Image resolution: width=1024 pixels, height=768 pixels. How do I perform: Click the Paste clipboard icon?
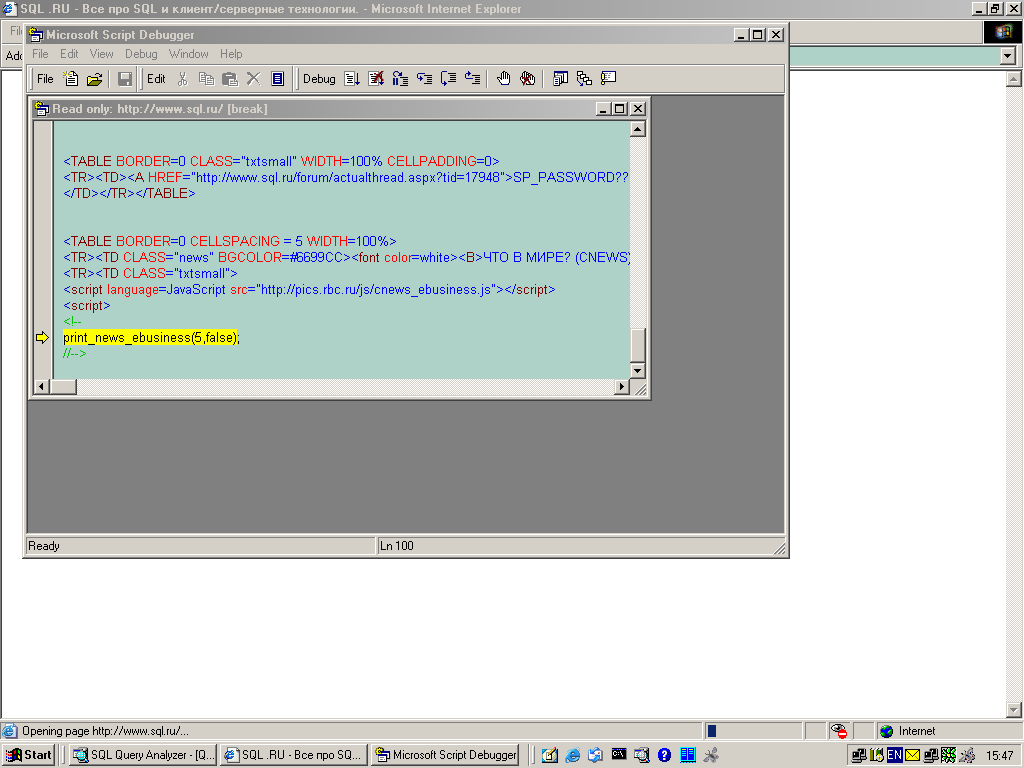pos(230,79)
